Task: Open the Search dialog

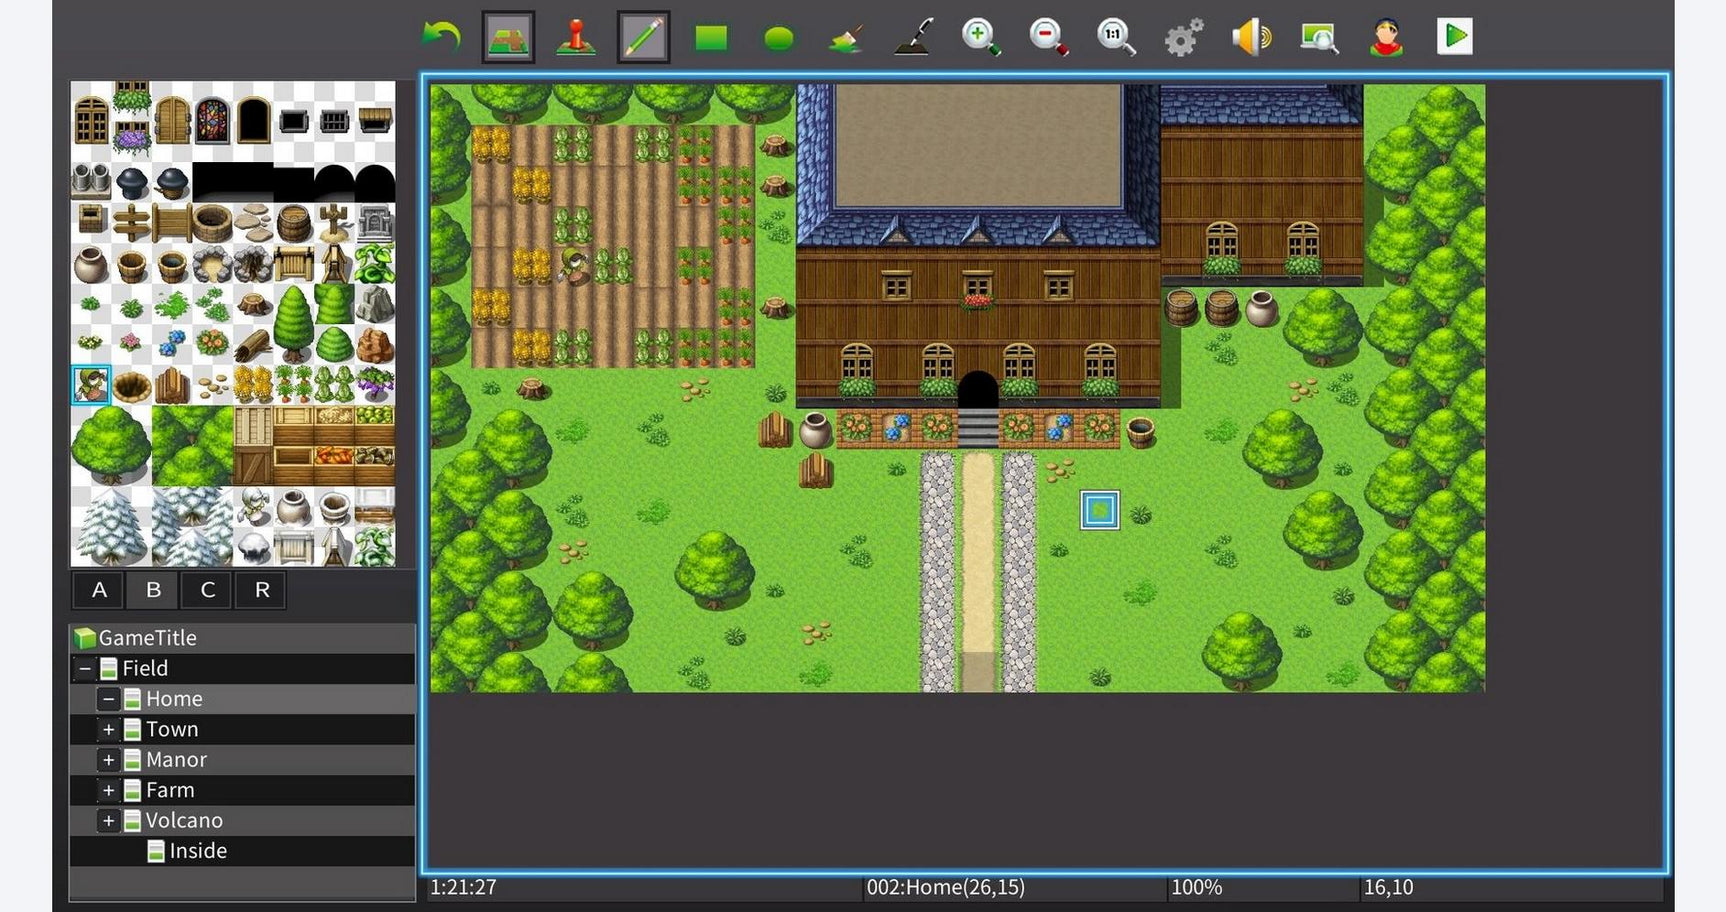Action: pos(1320,36)
